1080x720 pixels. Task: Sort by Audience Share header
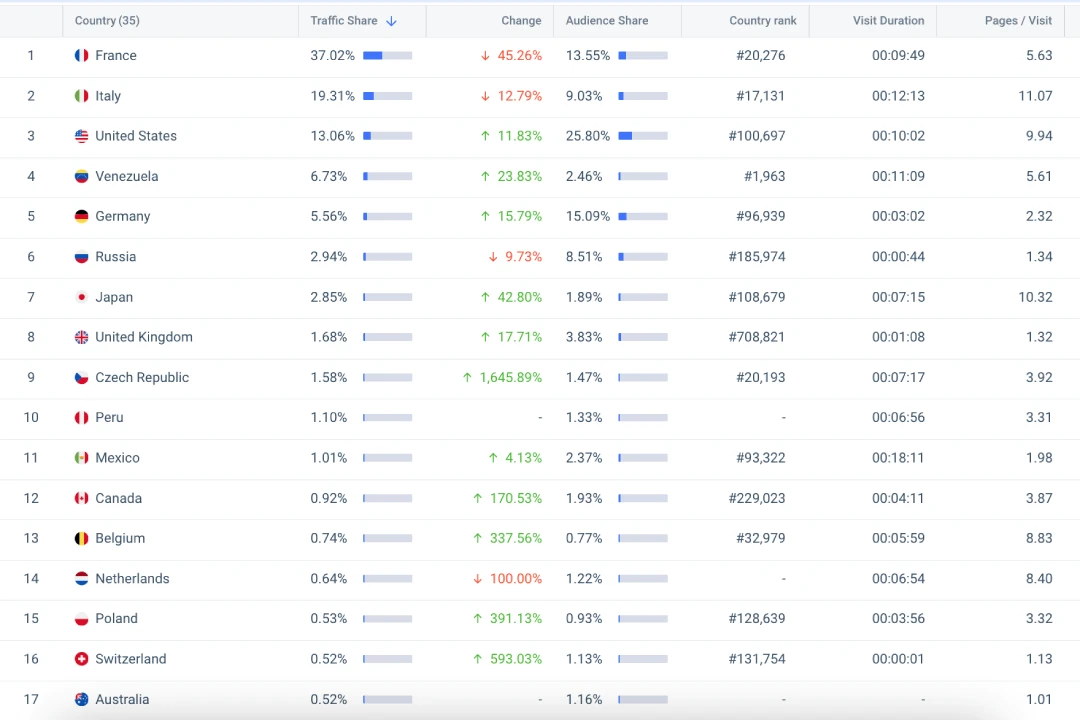pyautogui.click(x=607, y=21)
